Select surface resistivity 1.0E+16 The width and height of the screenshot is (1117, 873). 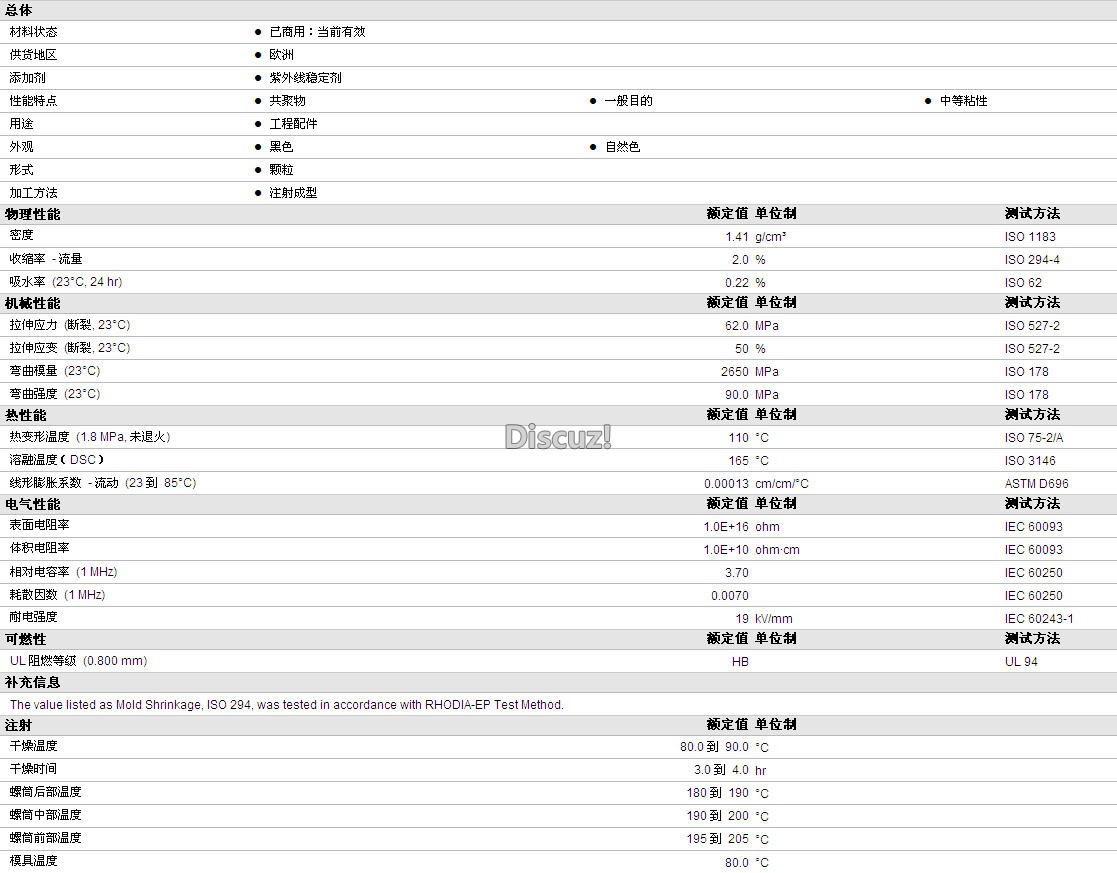(x=726, y=527)
